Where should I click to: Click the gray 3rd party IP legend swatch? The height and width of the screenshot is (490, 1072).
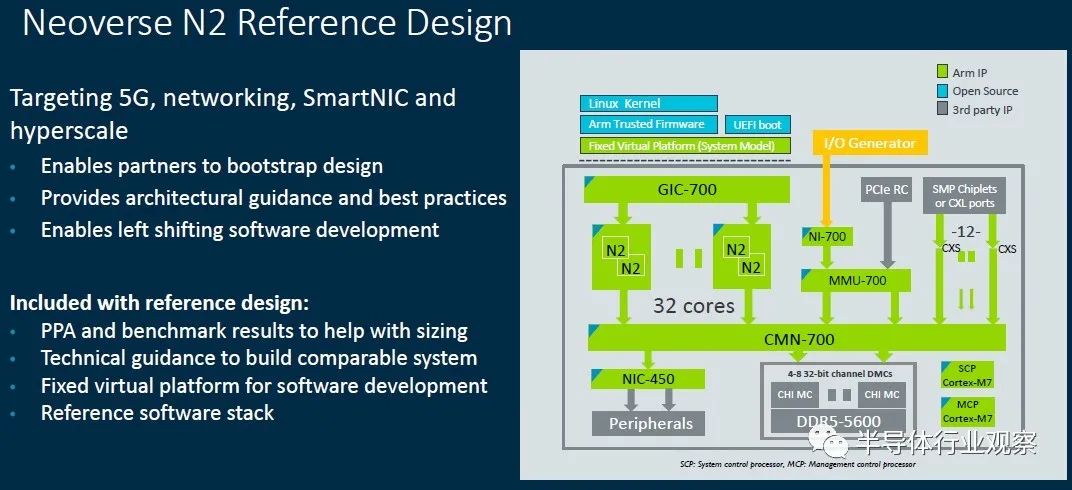[942, 110]
